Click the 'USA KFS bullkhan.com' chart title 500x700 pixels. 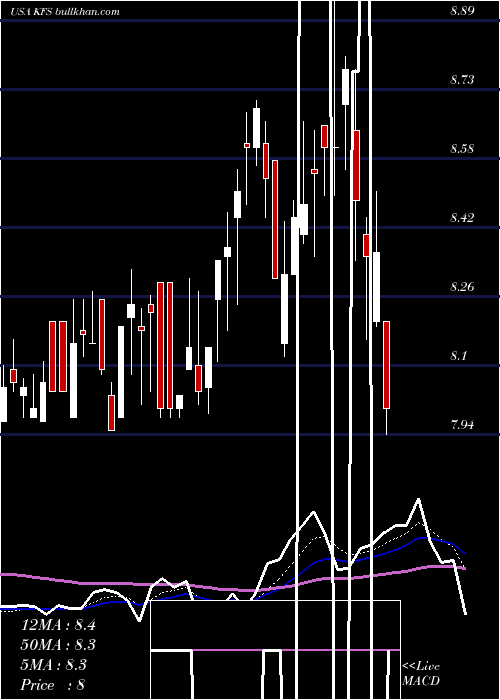tap(65, 12)
